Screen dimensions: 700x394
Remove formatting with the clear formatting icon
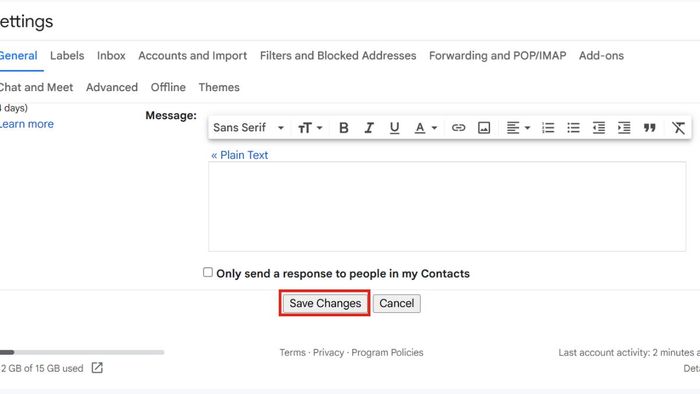tap(679, 128)
